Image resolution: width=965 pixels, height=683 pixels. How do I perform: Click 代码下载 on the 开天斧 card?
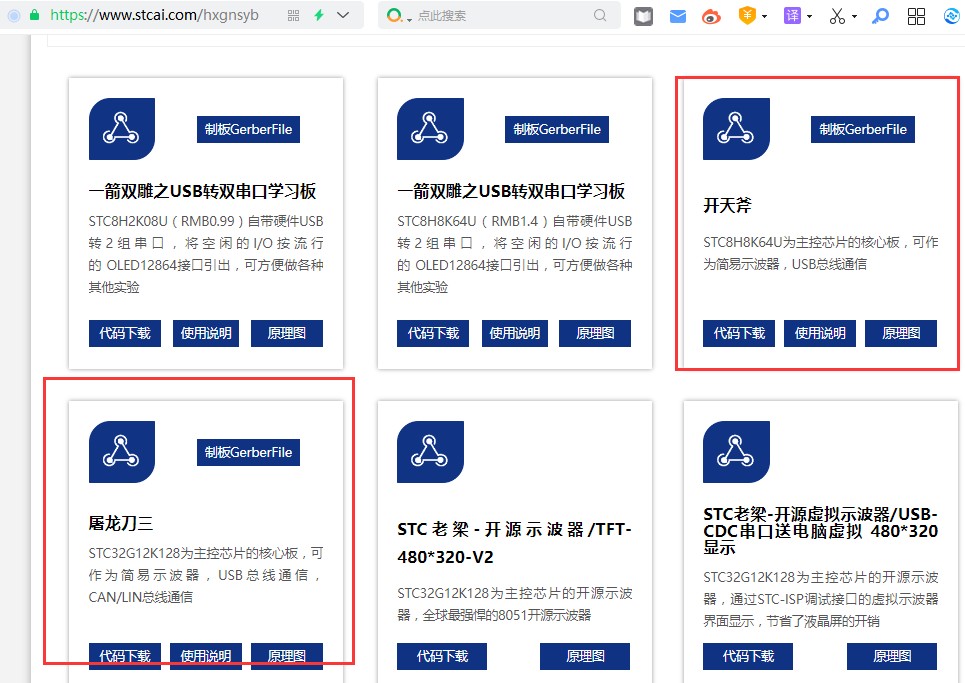click(x=739, y=333)
